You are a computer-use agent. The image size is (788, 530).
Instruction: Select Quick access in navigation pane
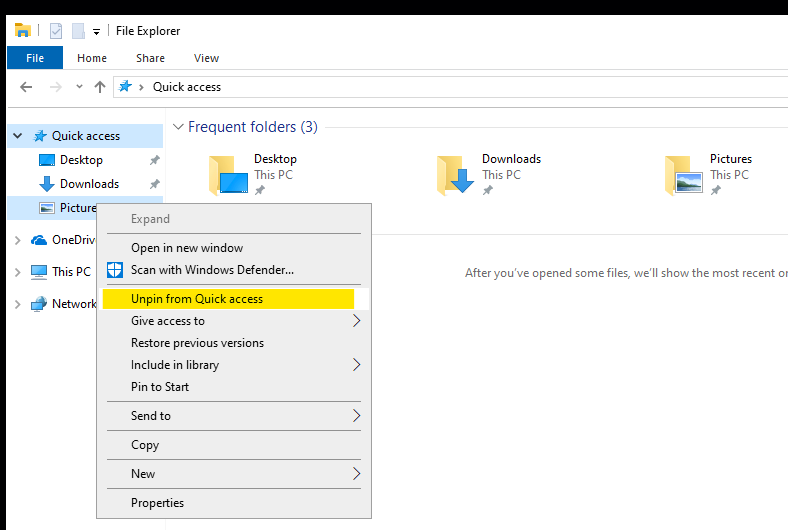[86, 136]
